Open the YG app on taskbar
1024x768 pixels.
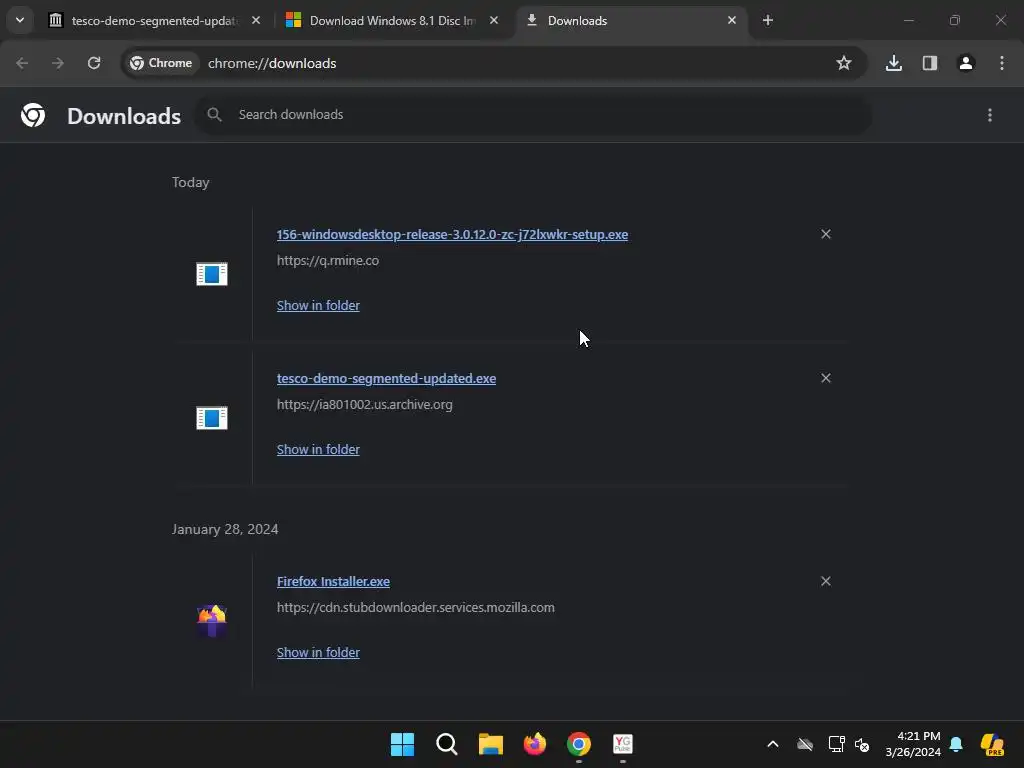coord(623,744)
